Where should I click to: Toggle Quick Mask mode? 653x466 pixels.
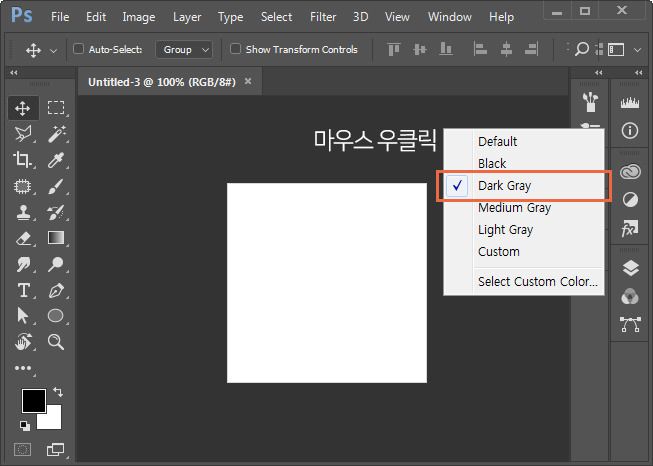22,449
